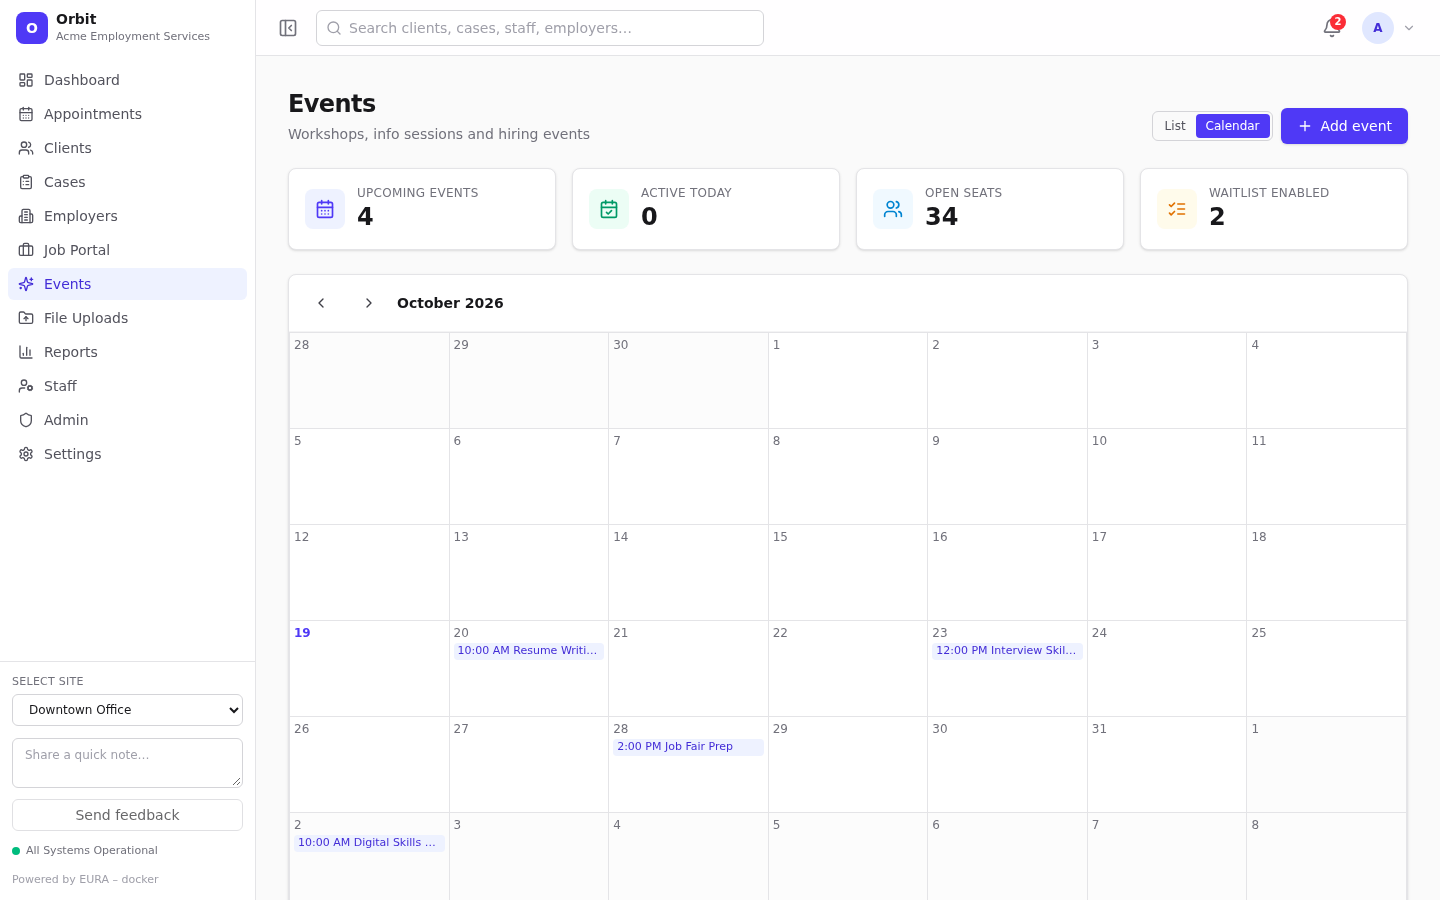Switch to Calendar view
Screen dimensions: 1440x900
1232,126
